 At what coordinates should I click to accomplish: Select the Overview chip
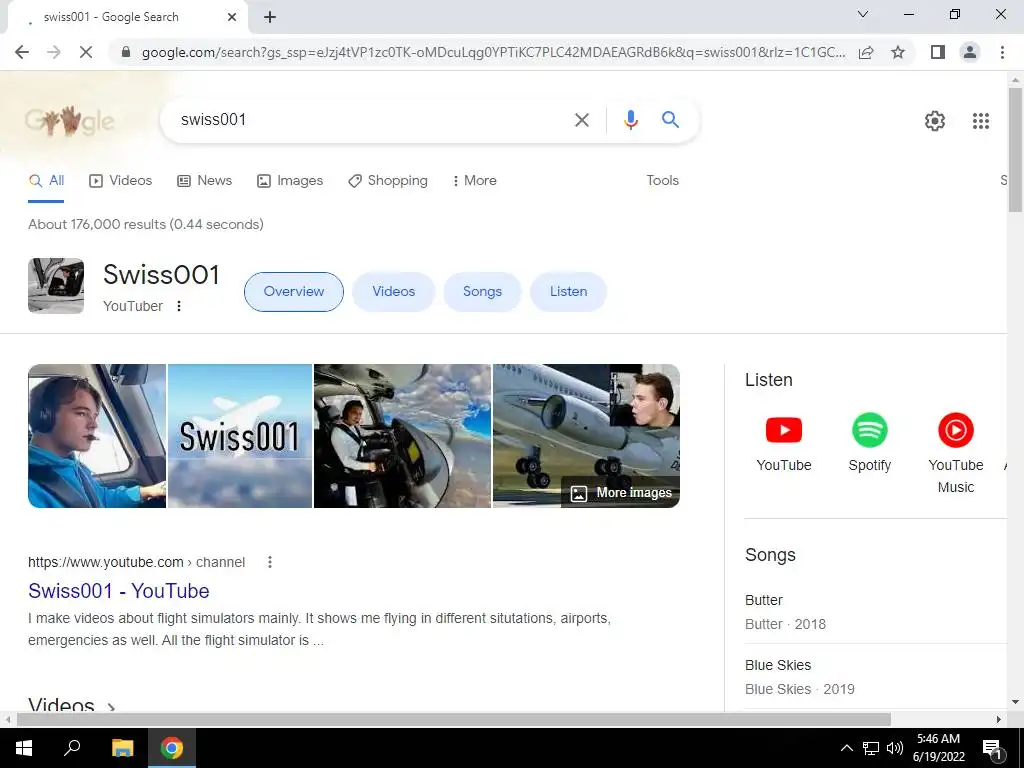[294, 292]
